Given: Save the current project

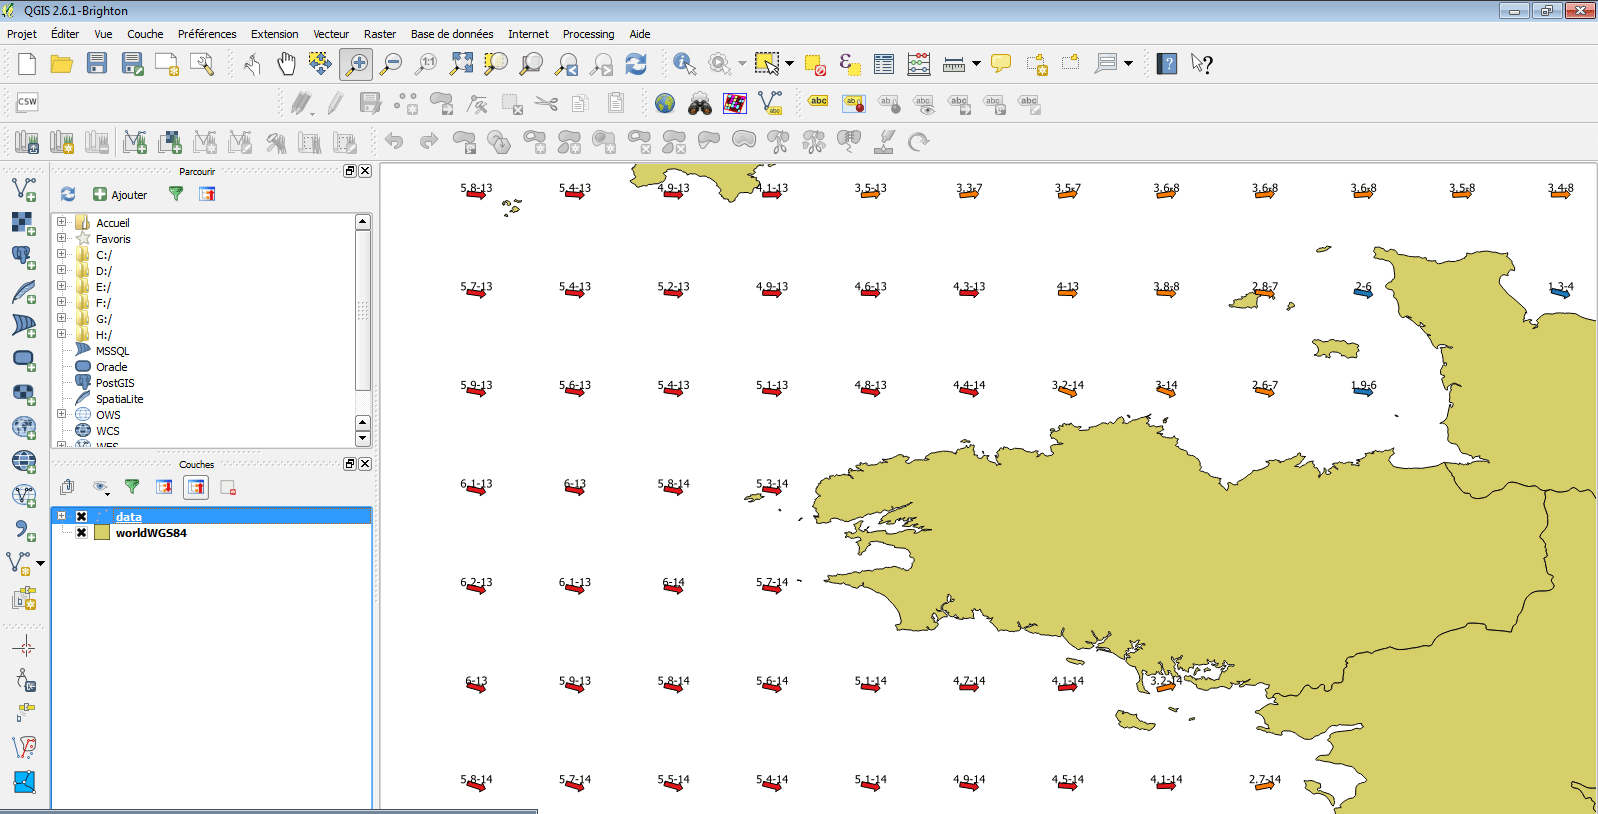Looking at the screenshot, I should [96, 64].
